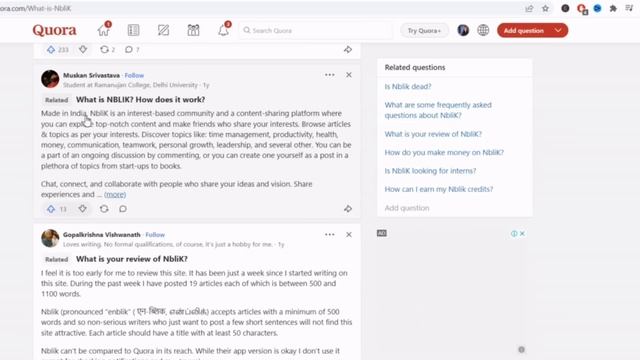The width and height of the screenshot is (640, 360).
Task: Open related question 'Is Nblik dead?'
Action: click(408, 87)
